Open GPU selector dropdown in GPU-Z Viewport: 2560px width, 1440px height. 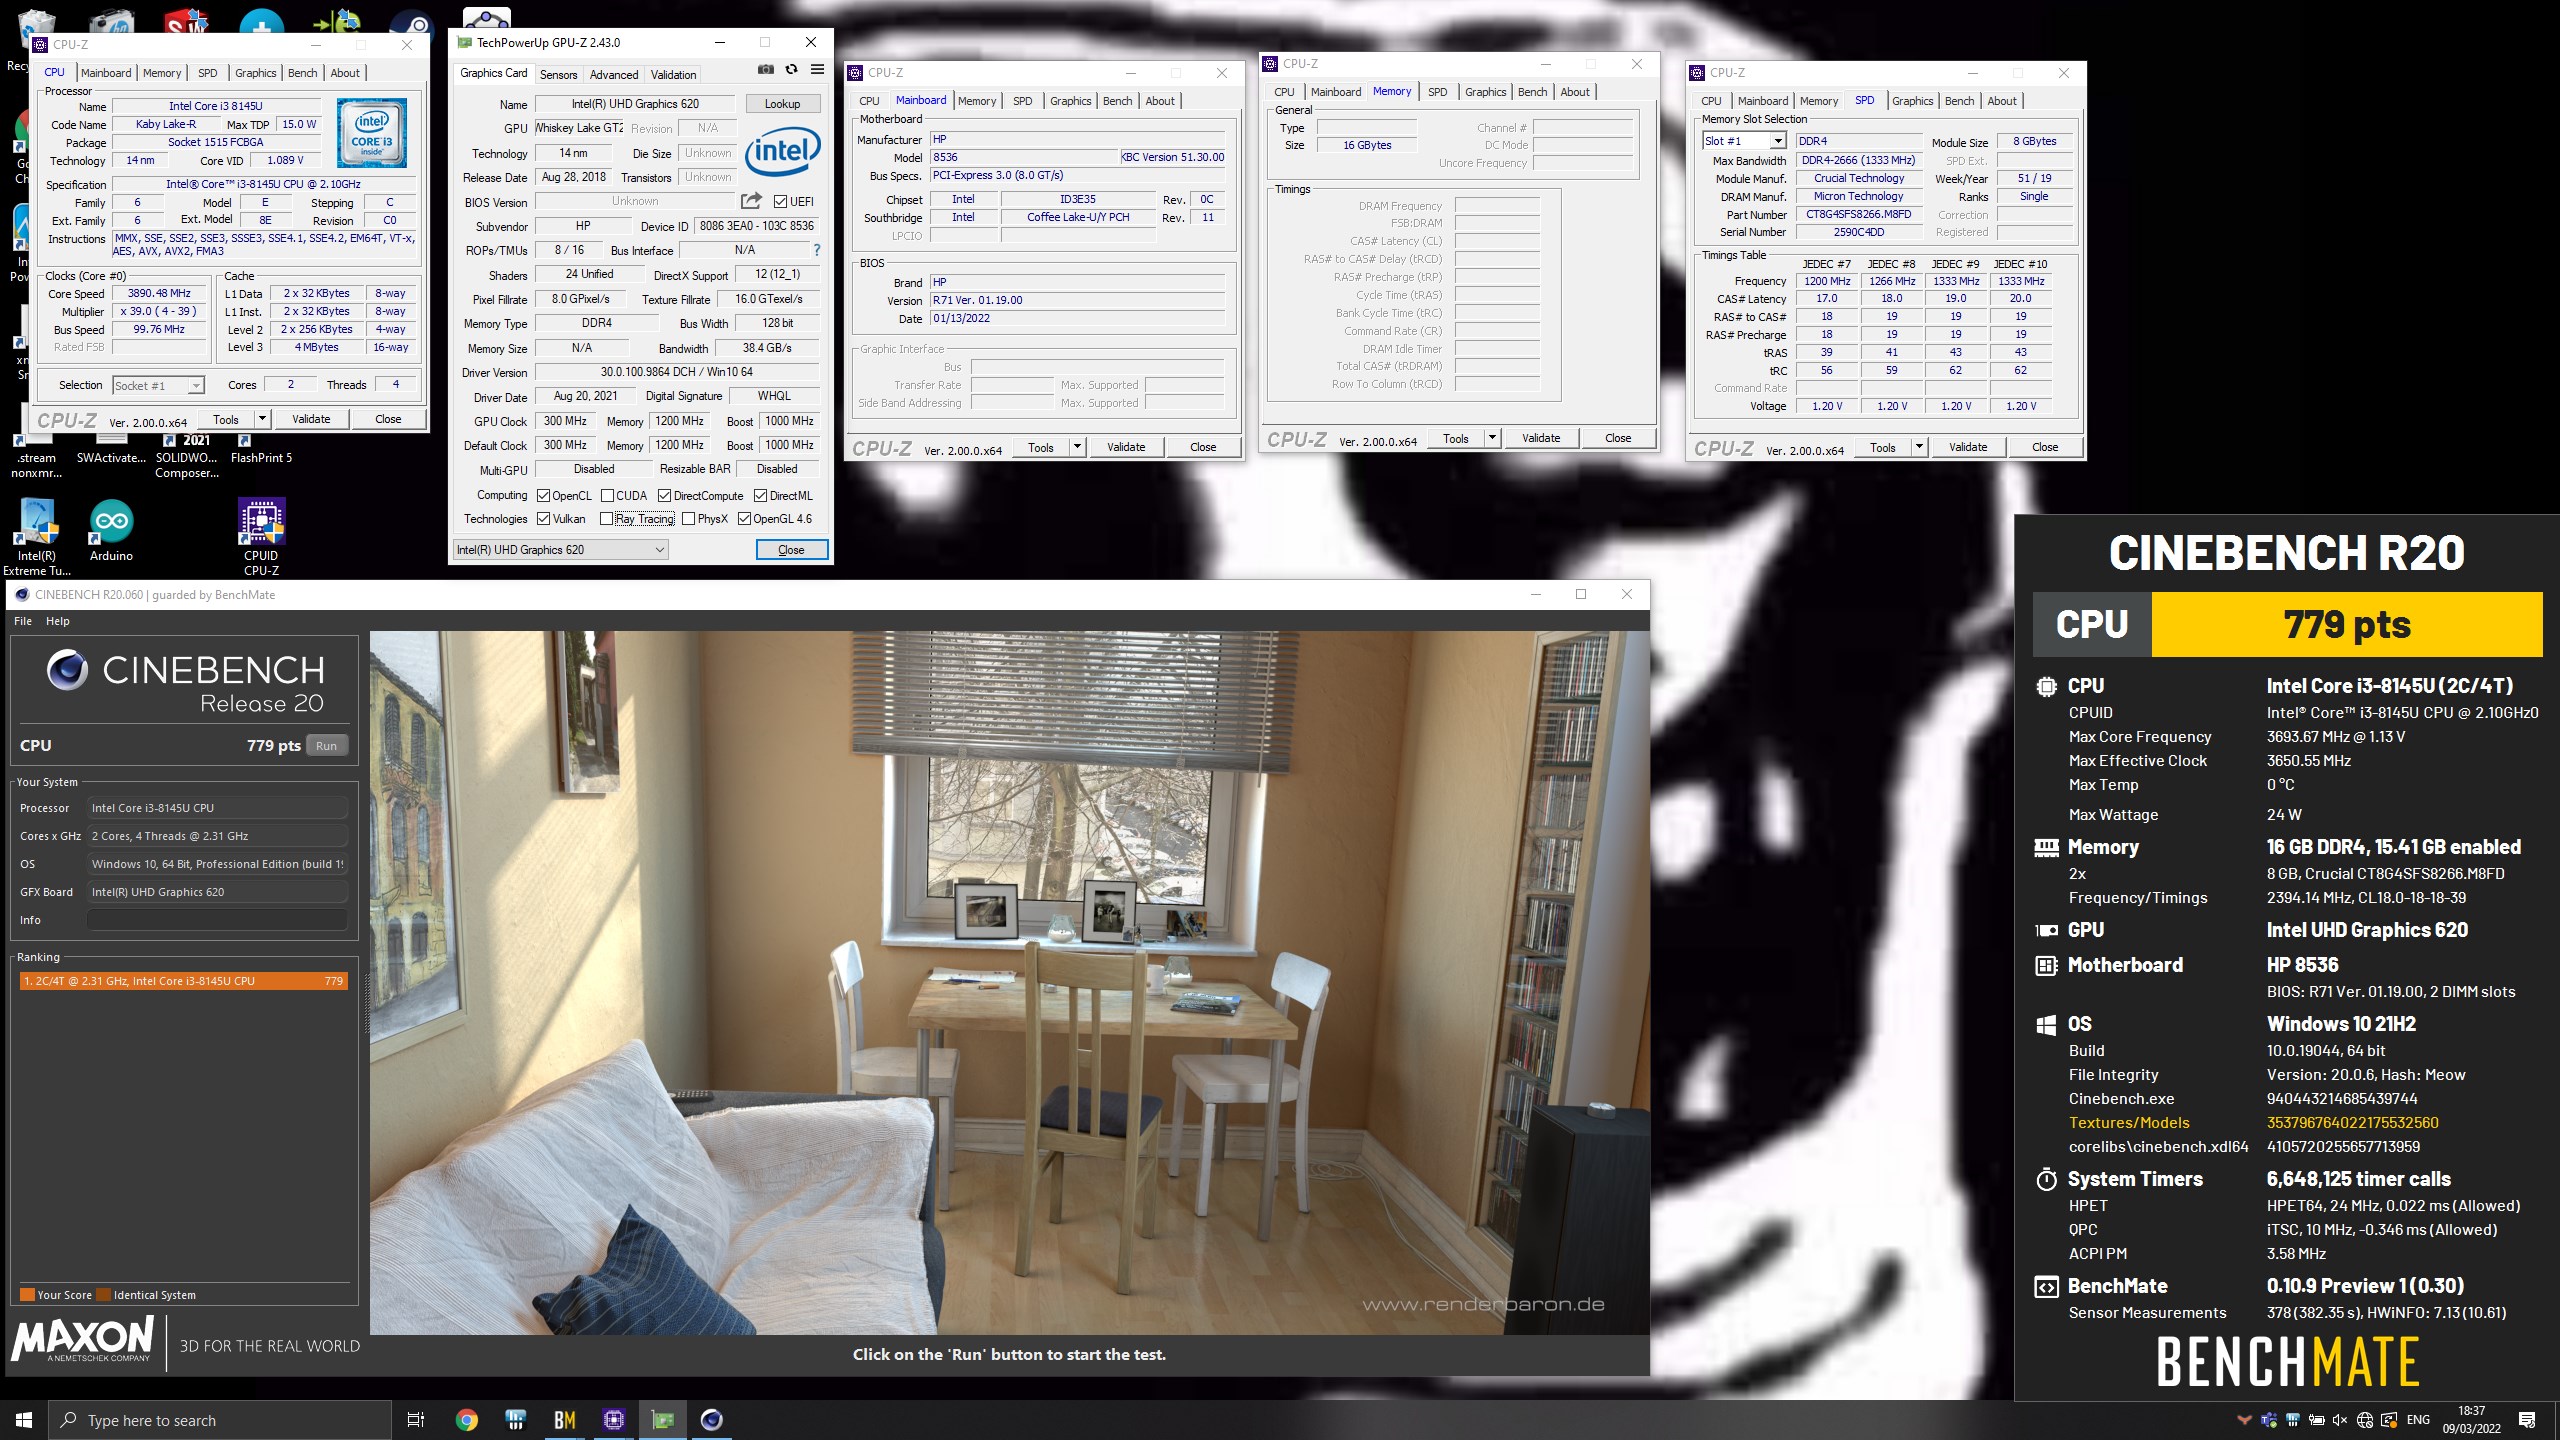click(560, 549)
